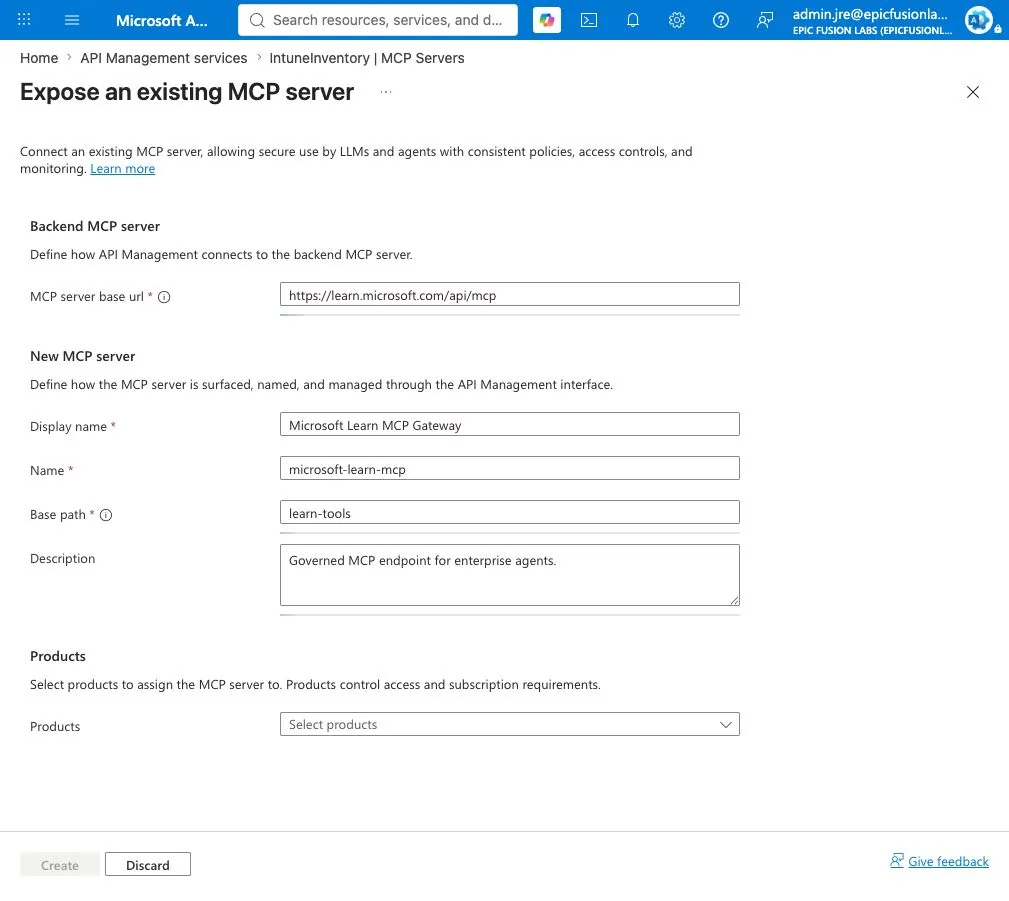Click the Create button
Viewport: 1009px width, 901px height.
tap(60, 865)
